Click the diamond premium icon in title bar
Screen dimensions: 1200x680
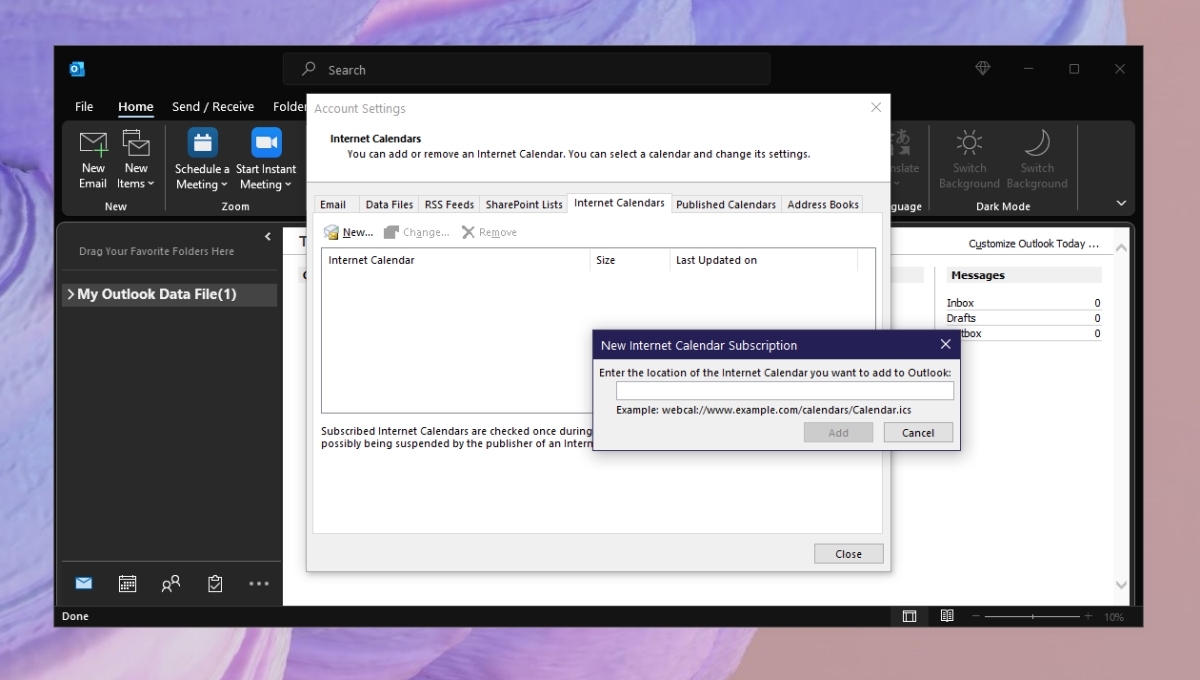coord(983,68)
